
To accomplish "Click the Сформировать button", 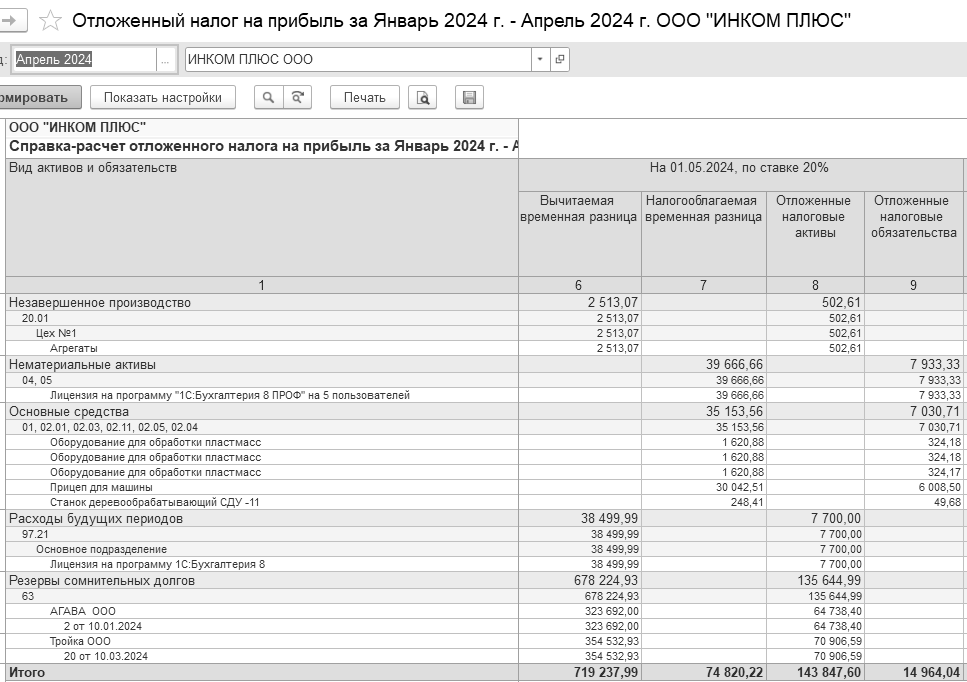I will [39, 97].
